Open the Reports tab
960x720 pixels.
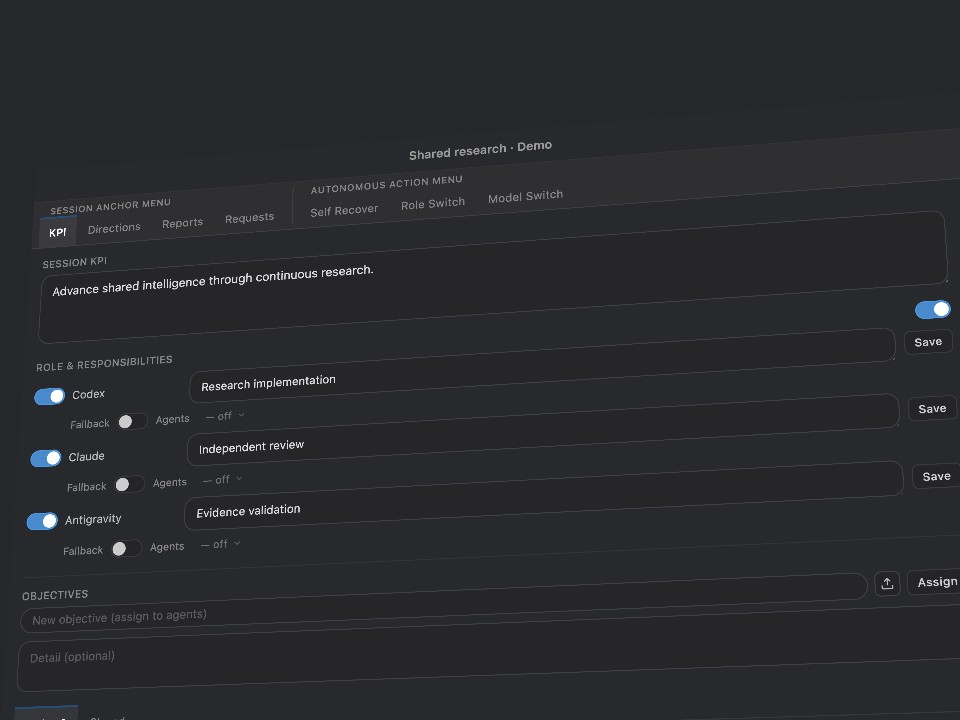182,223
